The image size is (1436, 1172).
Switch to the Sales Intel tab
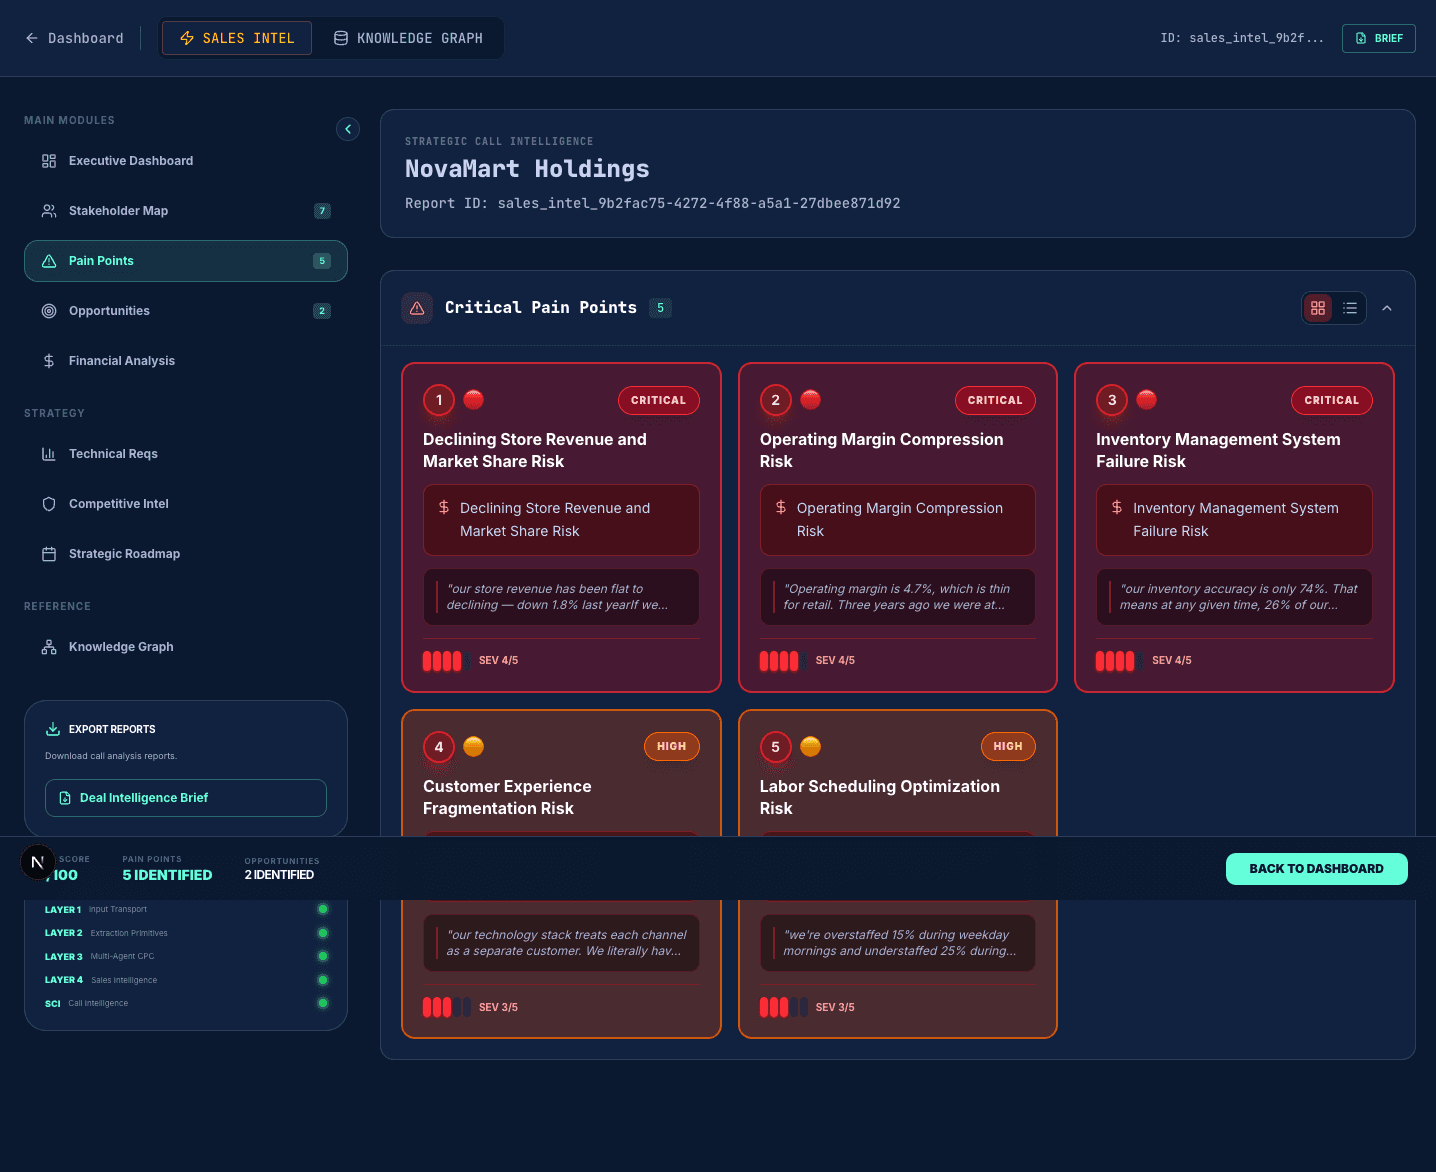tap(237, 38)
